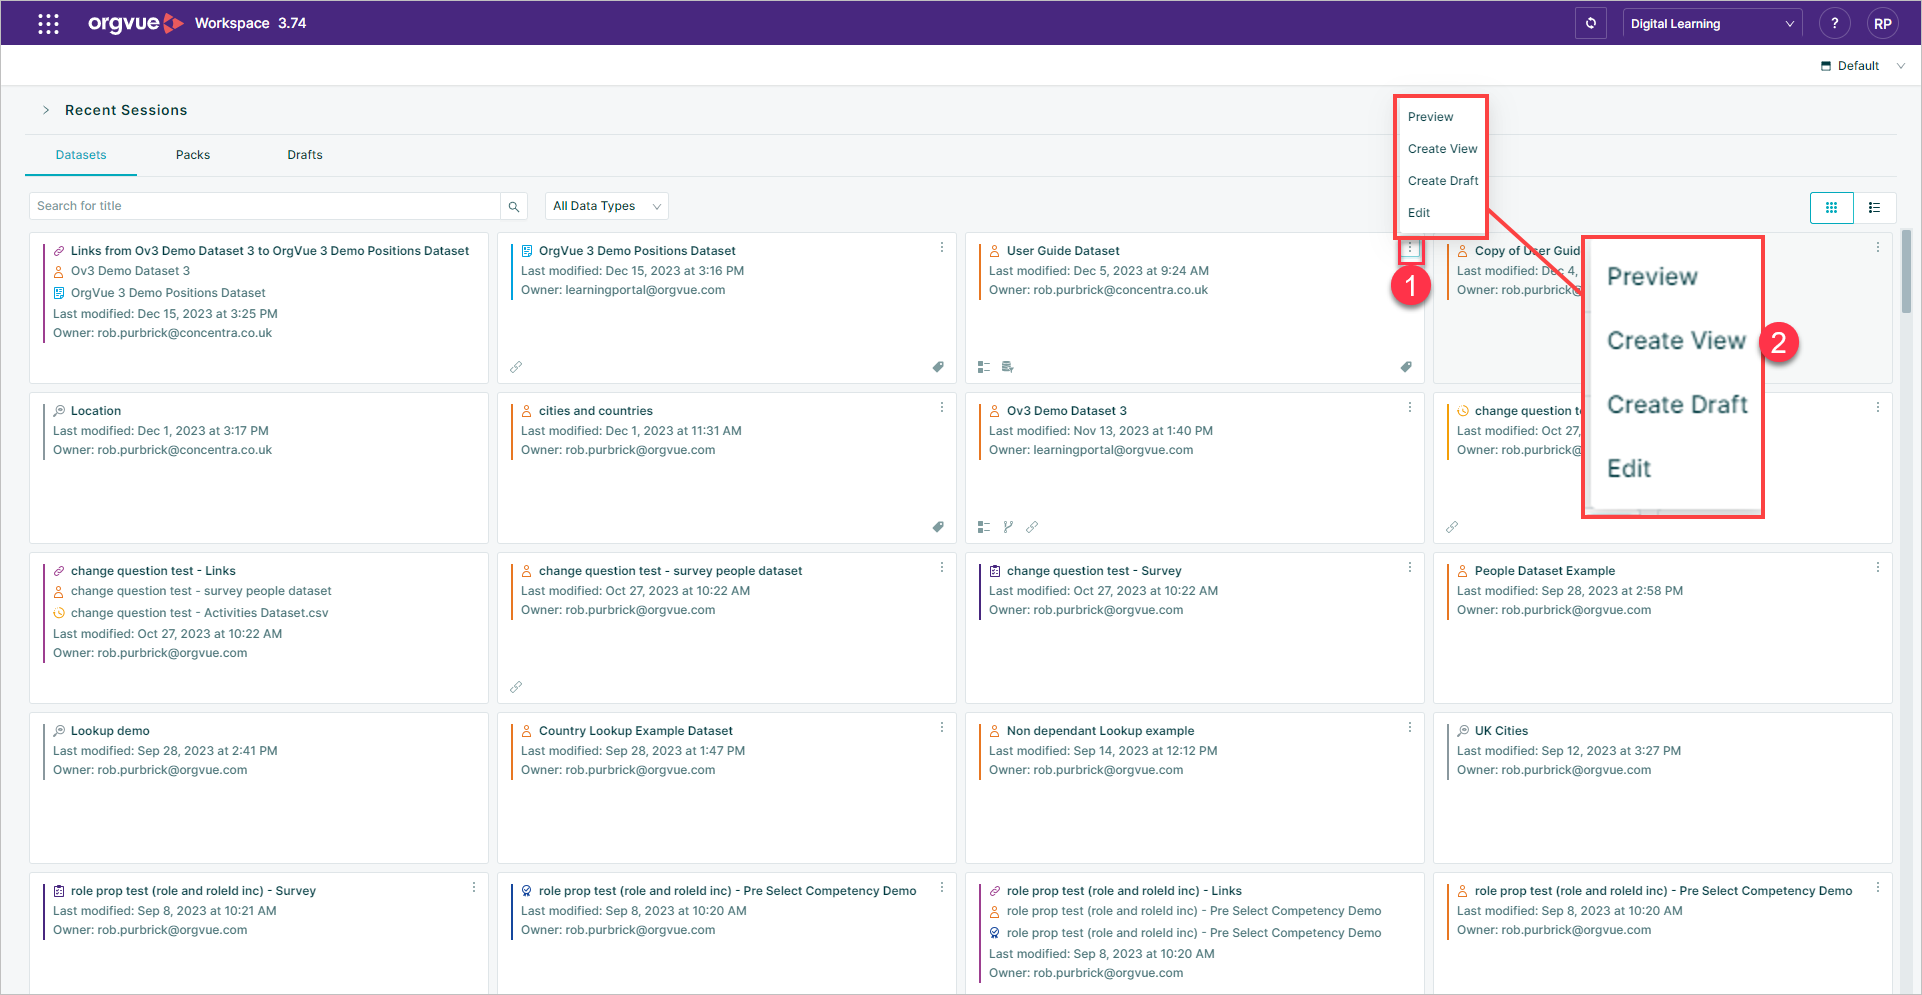Open the User Guide Dataset title
This screenshot has width=1922, height=995.
1063,251
